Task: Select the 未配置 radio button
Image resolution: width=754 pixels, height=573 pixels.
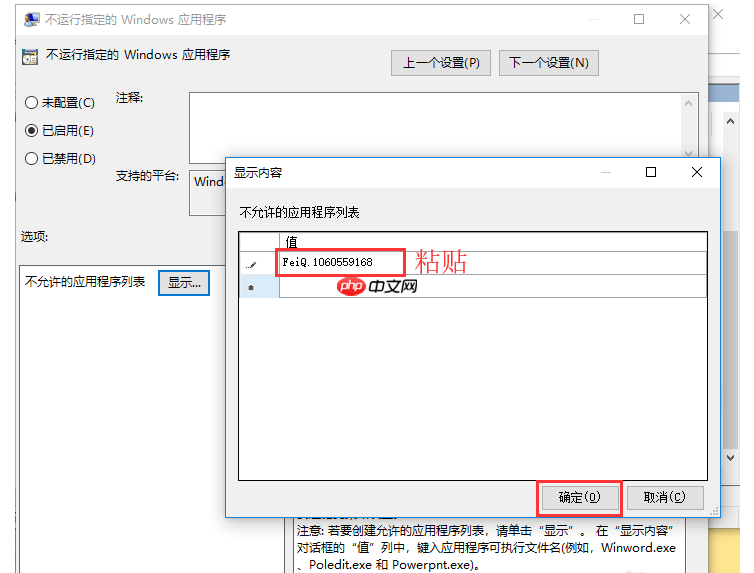Action: (31, 103)
